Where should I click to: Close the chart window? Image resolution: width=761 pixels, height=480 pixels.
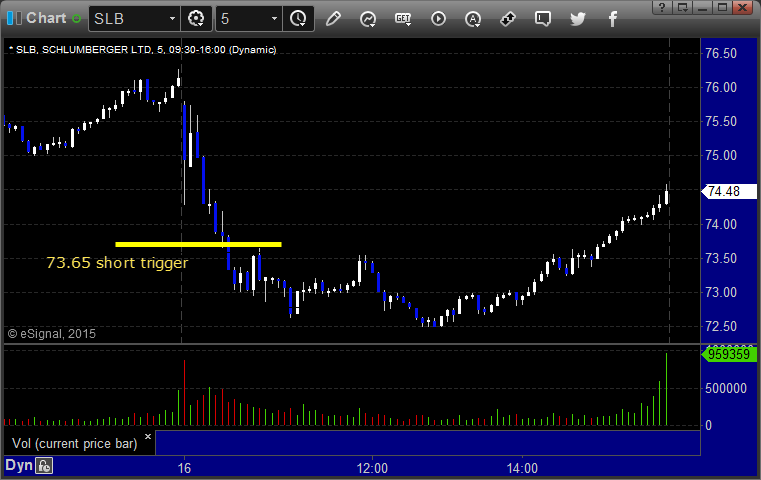pyautogui.click(x=743, y=7)
